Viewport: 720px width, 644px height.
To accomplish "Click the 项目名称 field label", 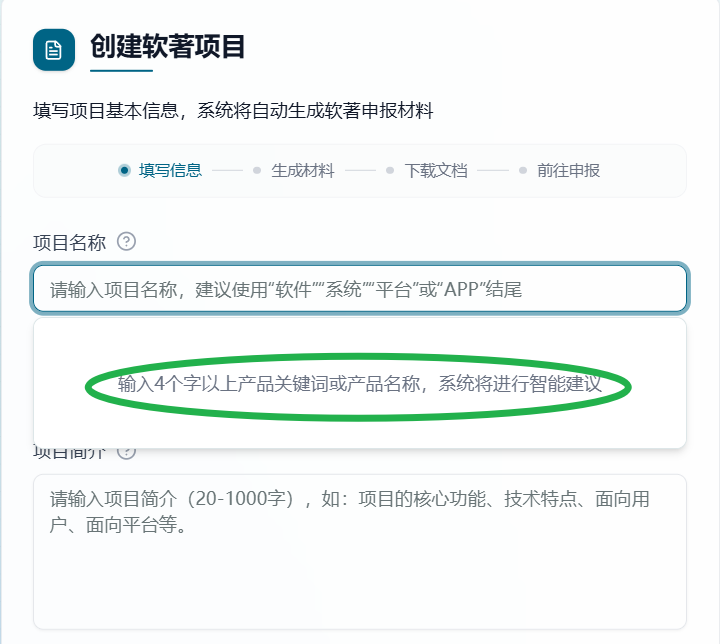I will 69,243.
